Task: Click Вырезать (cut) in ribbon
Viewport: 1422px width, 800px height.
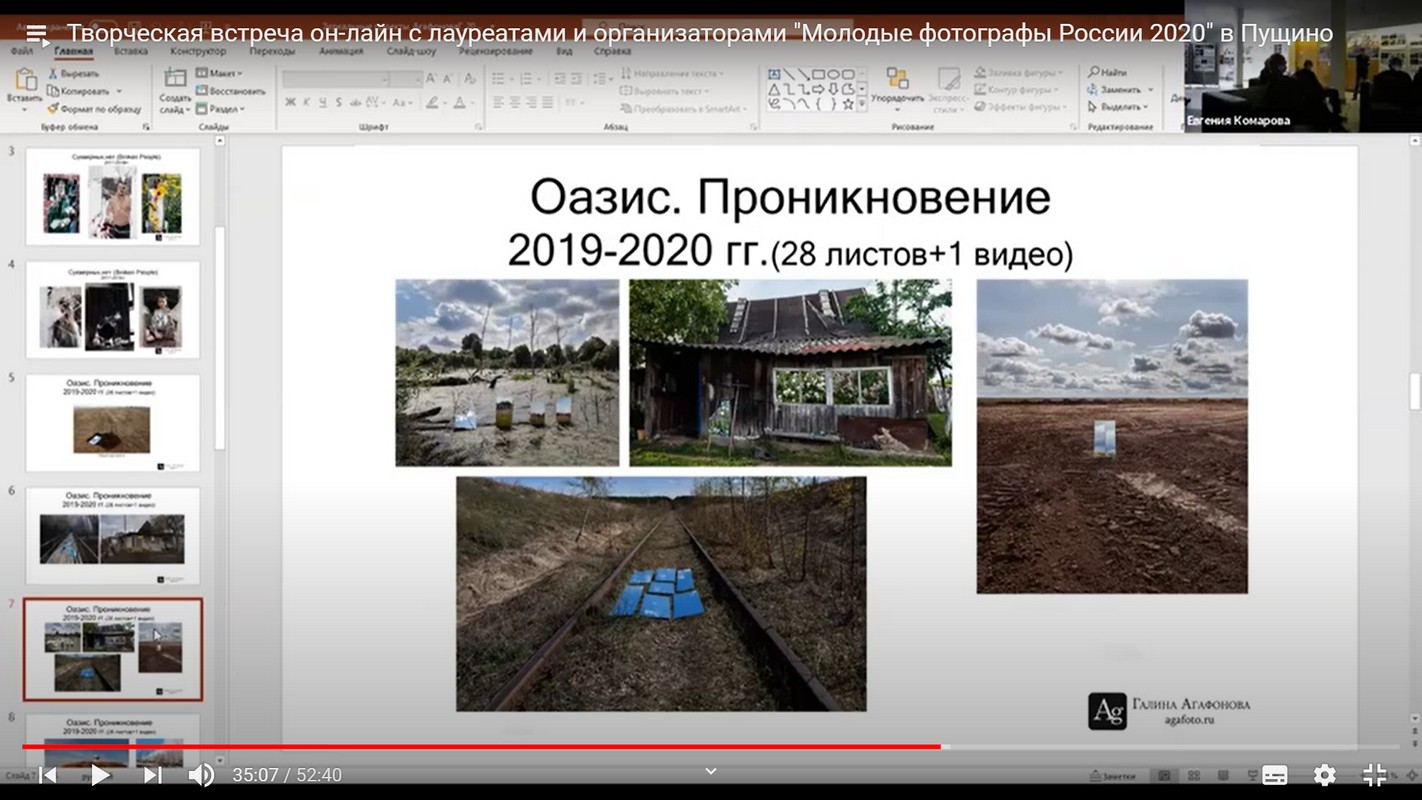Action: click(x=73, y=74)
